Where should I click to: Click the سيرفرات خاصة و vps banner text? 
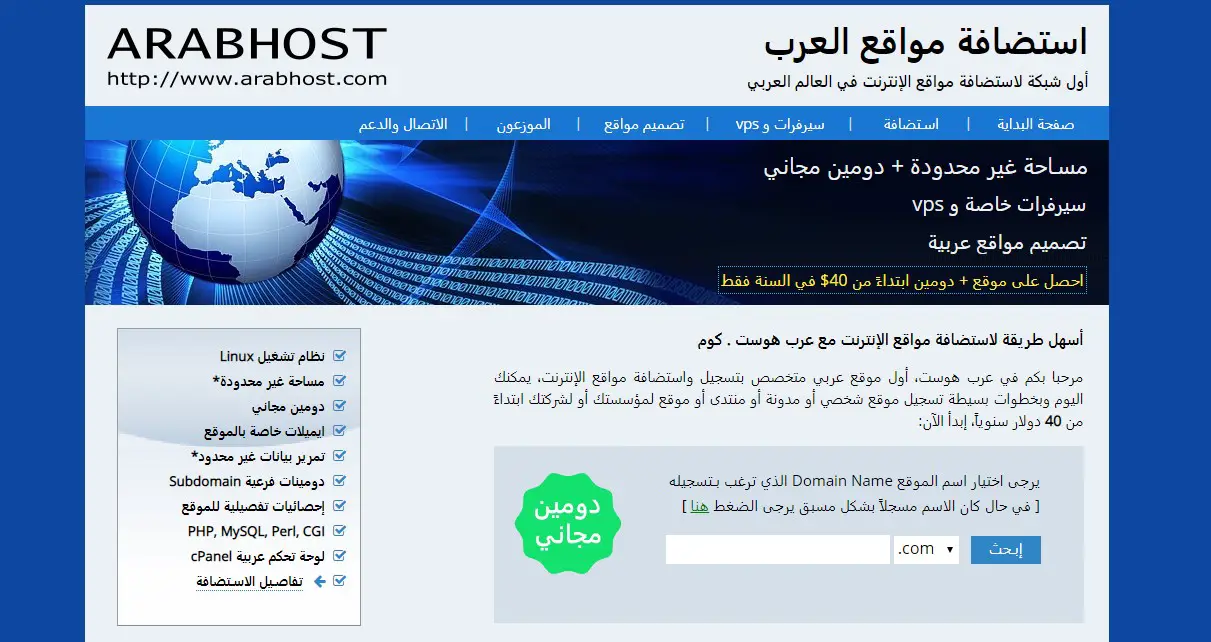(x=999, y=206)
